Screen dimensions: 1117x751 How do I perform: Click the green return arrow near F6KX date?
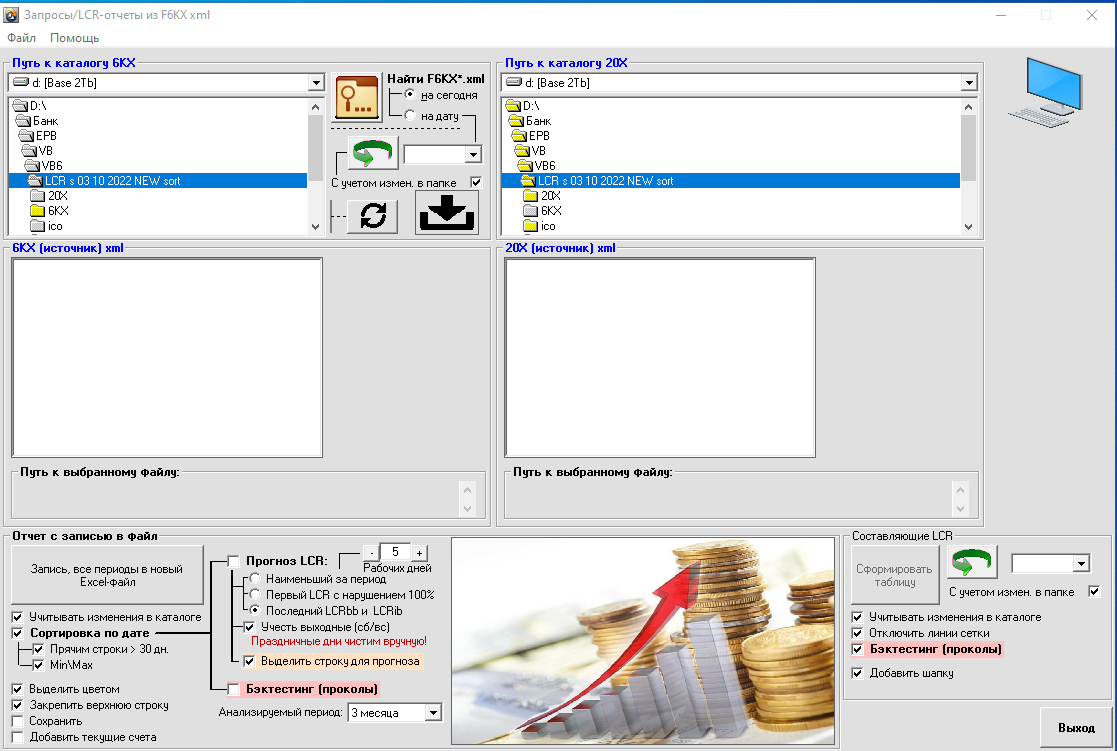pyautogui.click(x=373, y=153)
